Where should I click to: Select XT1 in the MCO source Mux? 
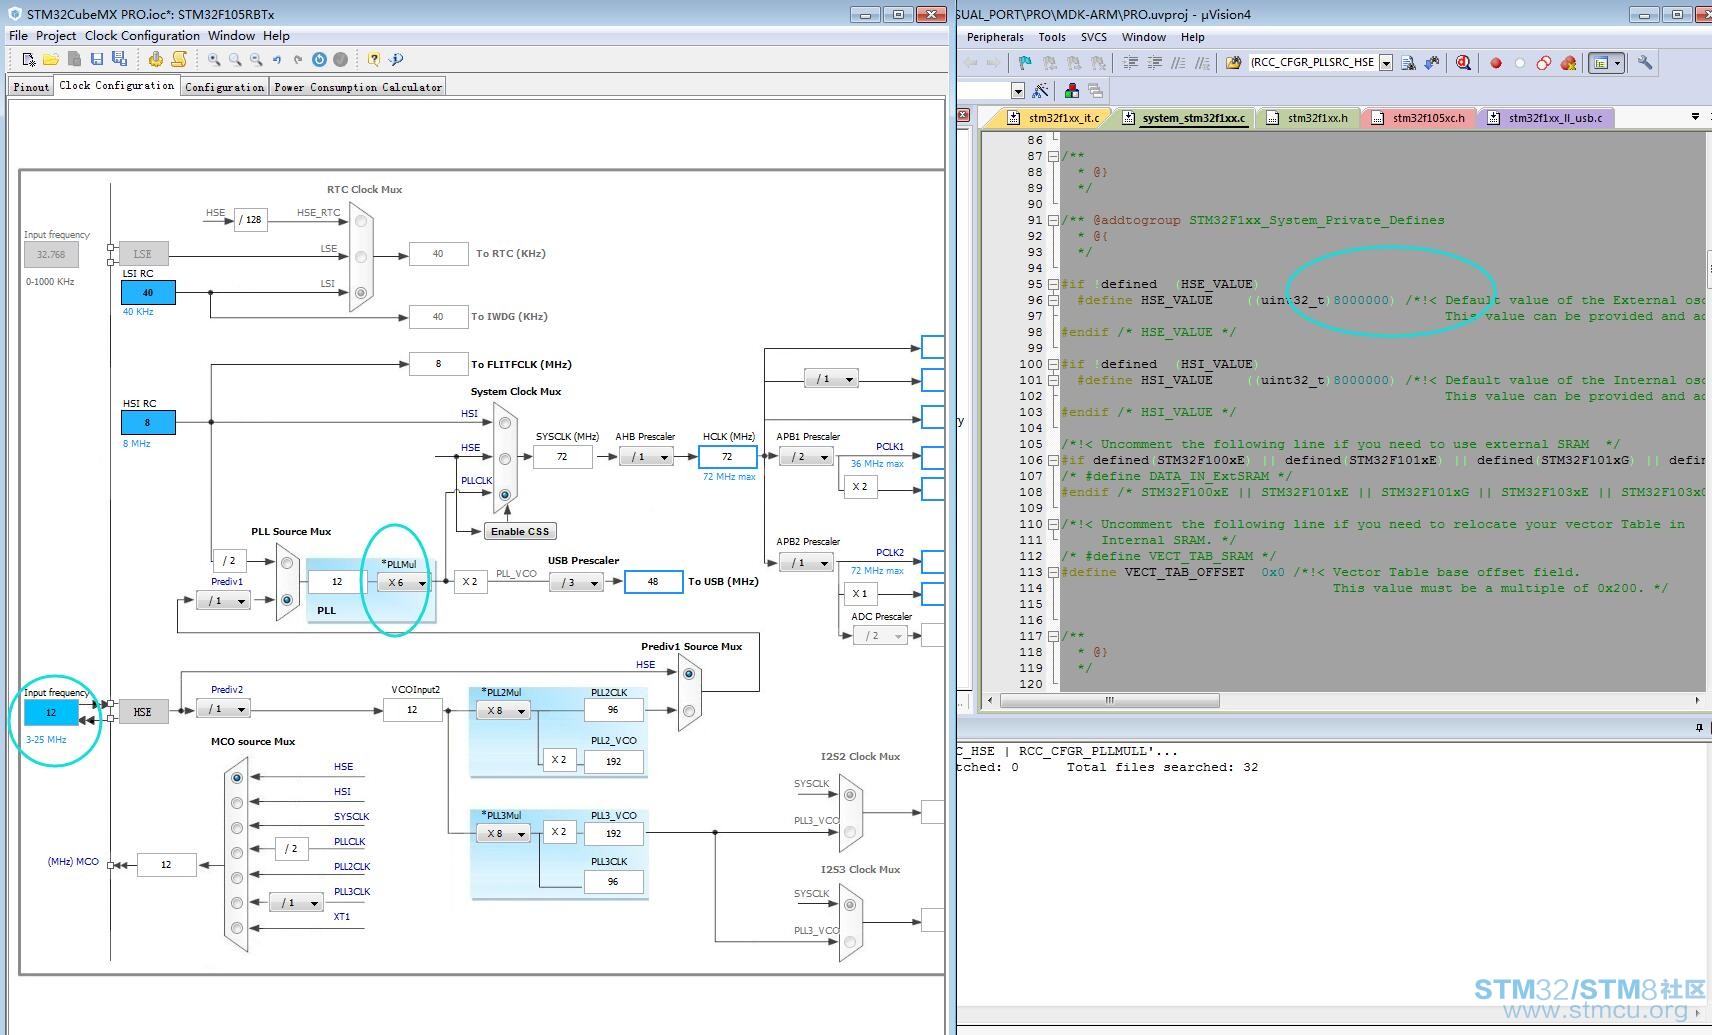(x=237, y=928)
